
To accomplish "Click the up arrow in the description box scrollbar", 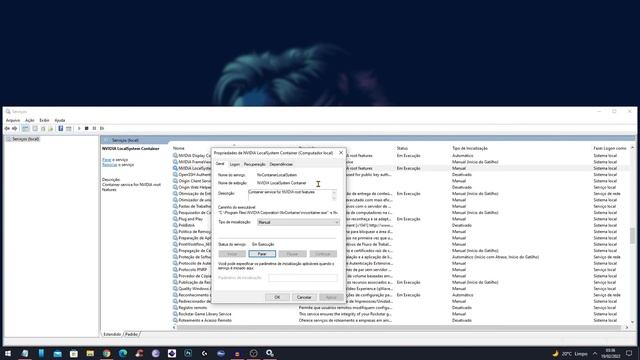I will [x=334, y=191].
